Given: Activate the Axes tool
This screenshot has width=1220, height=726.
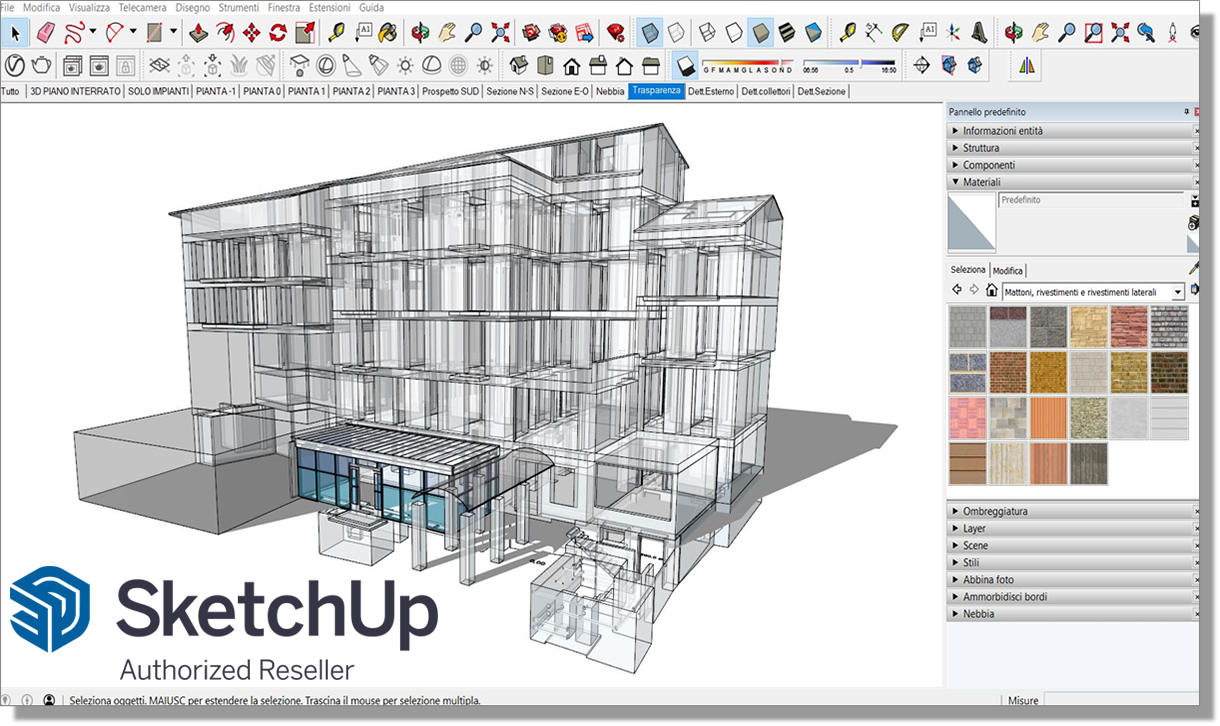Looking at the screenshot, I should click(x=954, y=33).
